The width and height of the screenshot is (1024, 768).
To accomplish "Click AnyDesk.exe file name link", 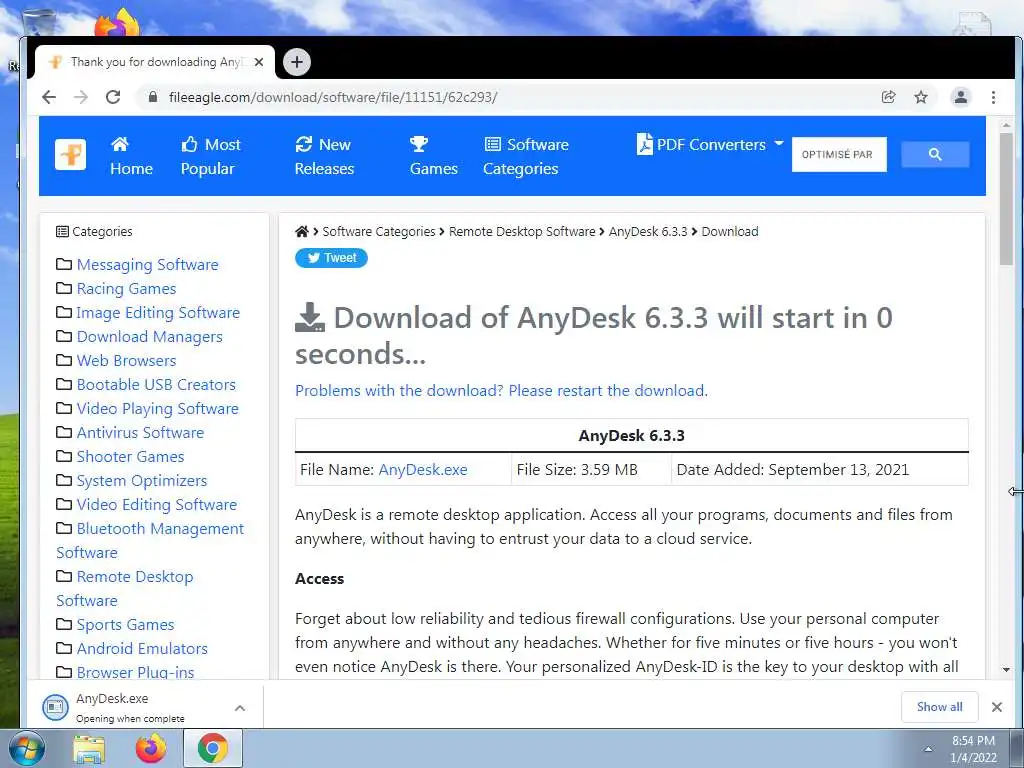I will 423,470.
